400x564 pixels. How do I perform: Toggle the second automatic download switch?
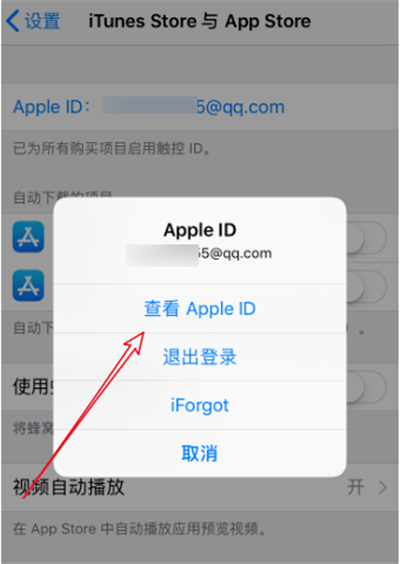[x=366, y=286]
